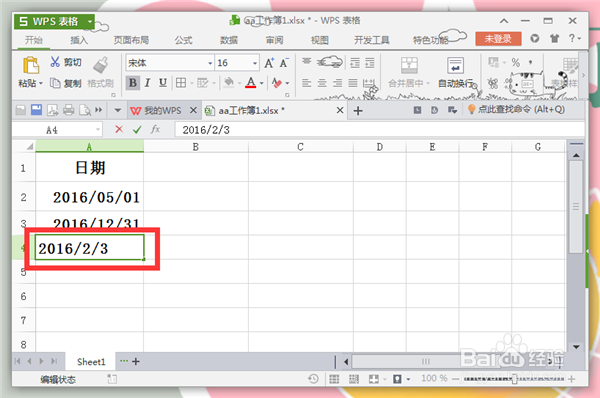
Task: Apply cell borders icon
Action: pyautogui.click(x=181, y=83)
